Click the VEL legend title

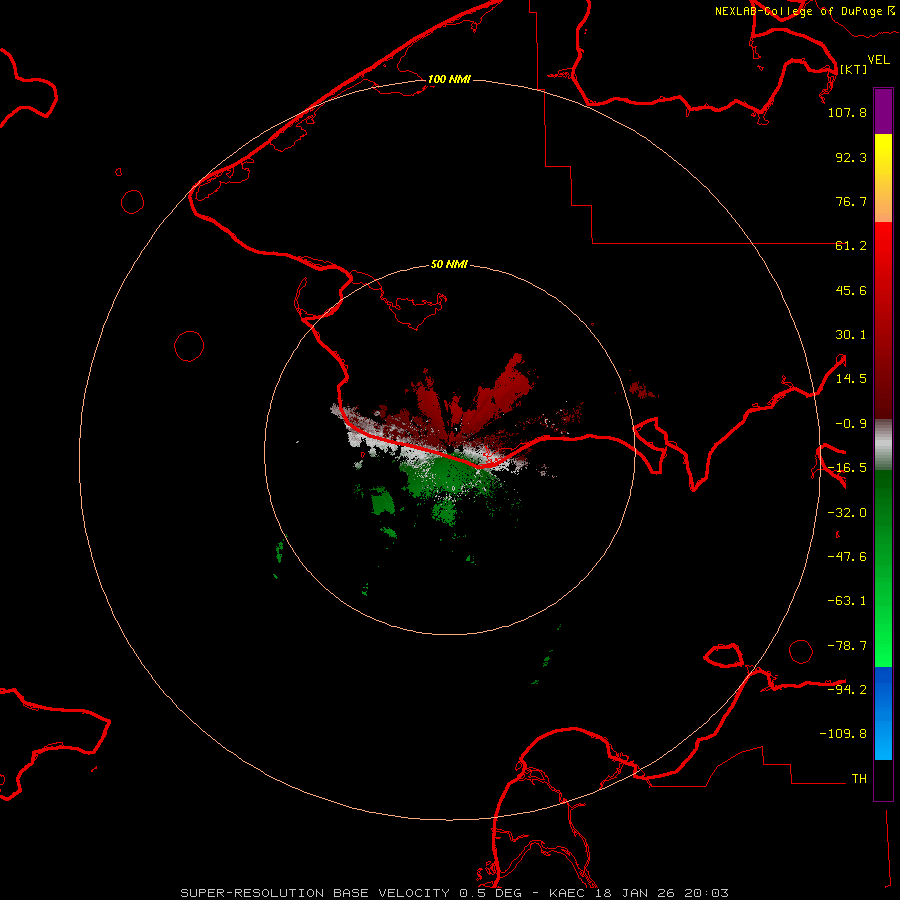pyautogui.click(x=878, y=59)
